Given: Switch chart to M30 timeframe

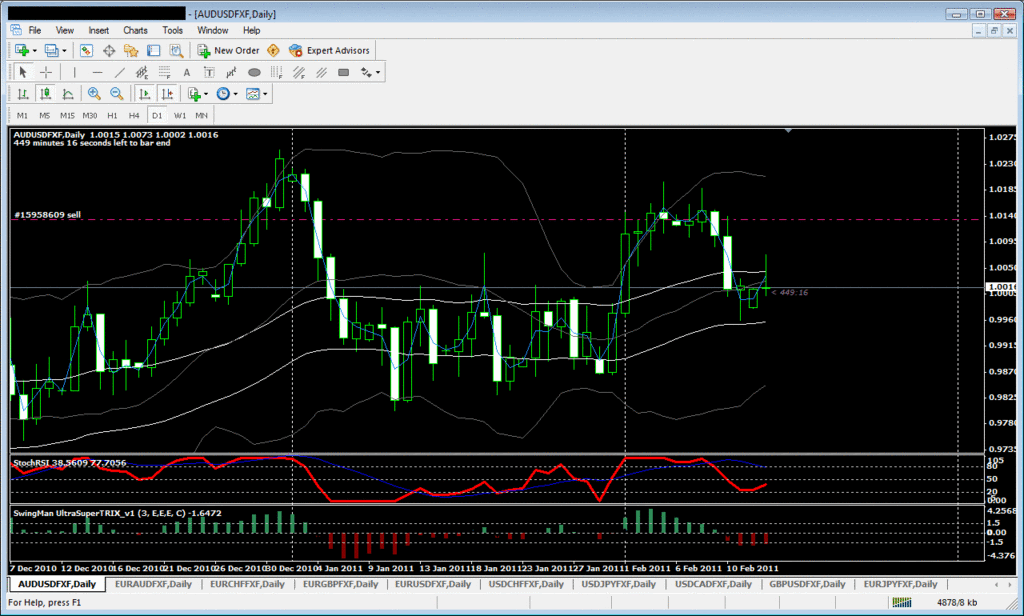Looking at the screenshot, I should (89, 116).
